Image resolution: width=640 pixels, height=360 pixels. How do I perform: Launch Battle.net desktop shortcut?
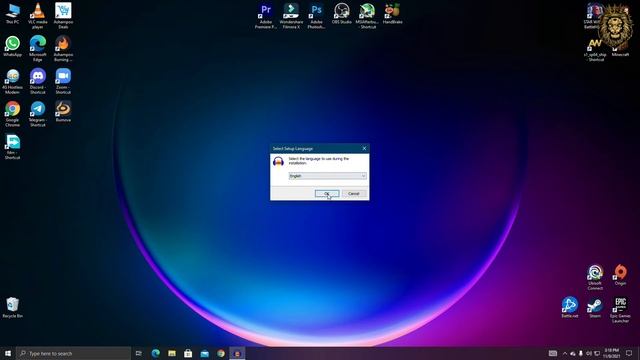tap(570, 307)
